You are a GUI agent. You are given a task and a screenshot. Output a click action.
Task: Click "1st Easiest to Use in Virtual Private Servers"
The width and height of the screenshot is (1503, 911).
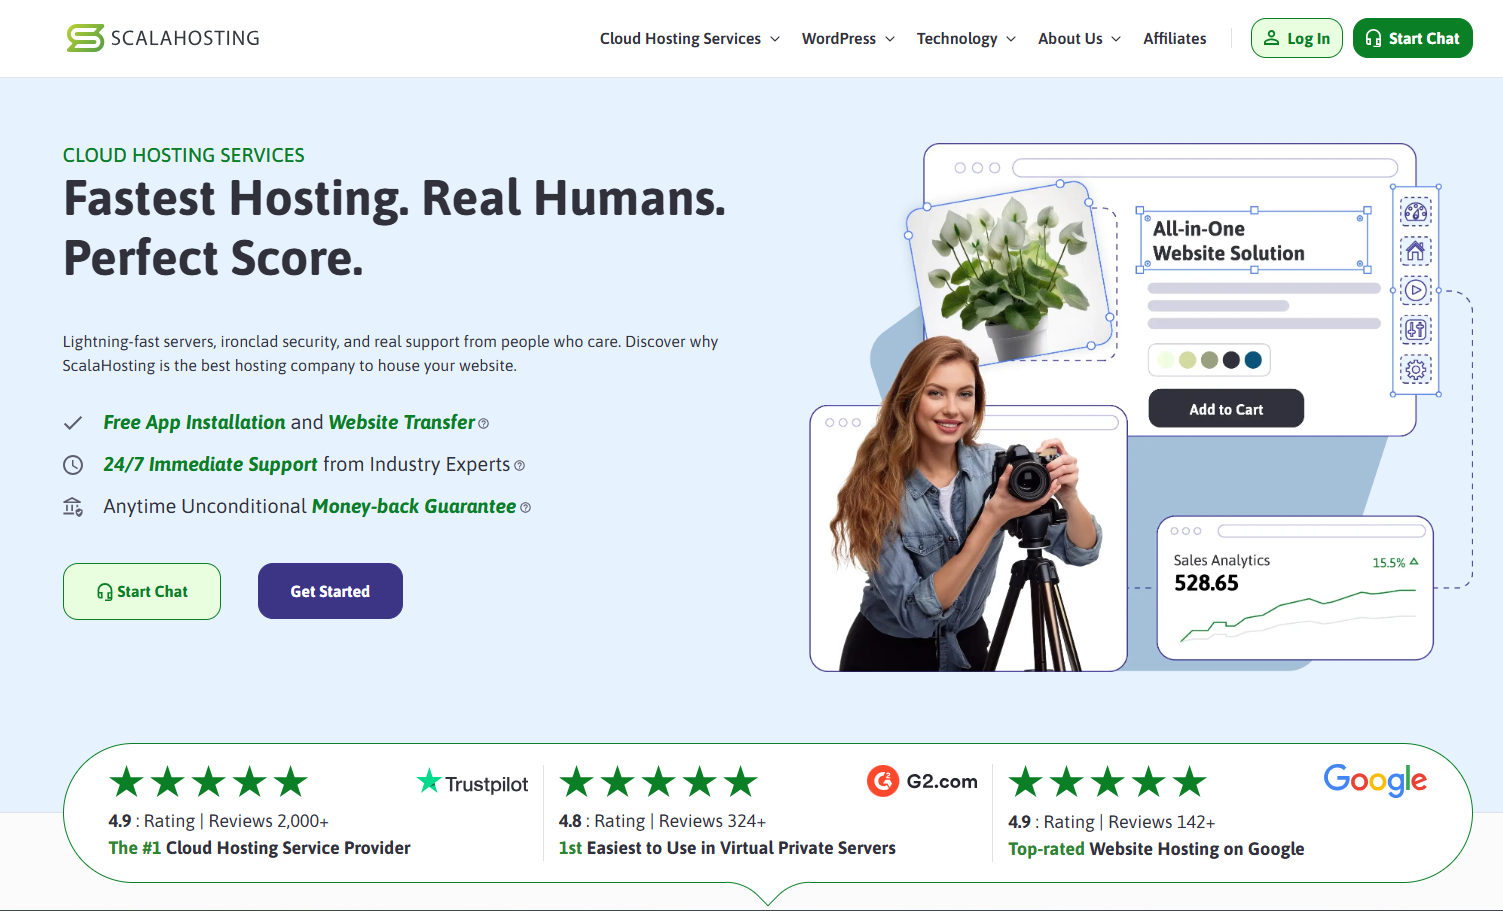pyautogui.click(x=727, y=848)
